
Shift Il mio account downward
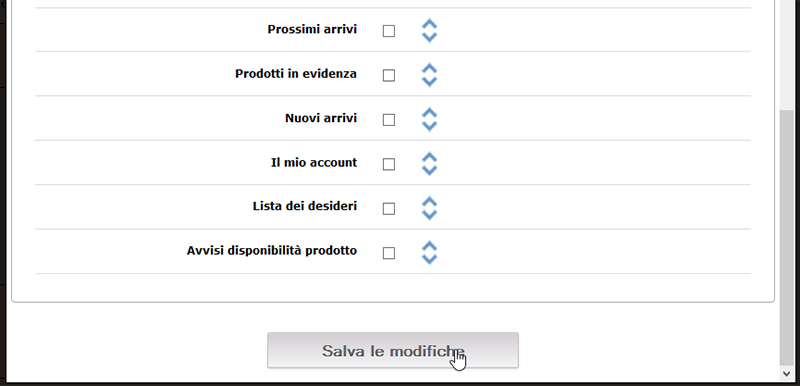[x=430, y=170]
